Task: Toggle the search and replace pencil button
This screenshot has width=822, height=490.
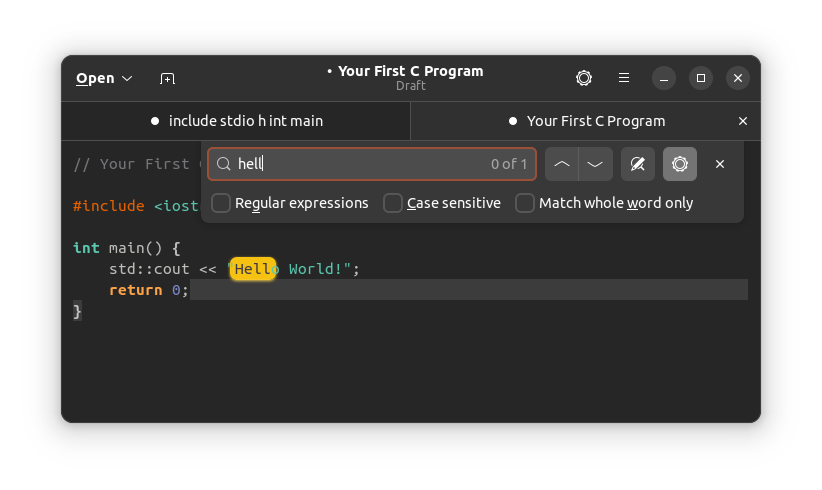Action: [x=637, y=164]
